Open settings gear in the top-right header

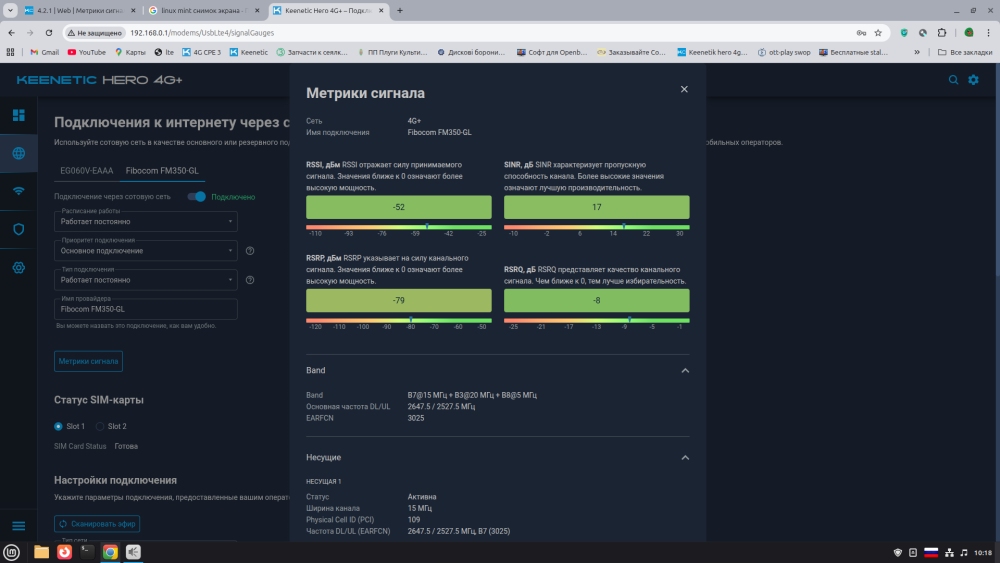[x=973, y=80]
